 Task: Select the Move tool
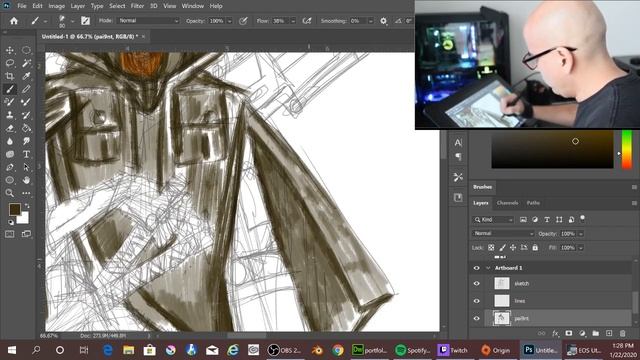pos(10,50)
